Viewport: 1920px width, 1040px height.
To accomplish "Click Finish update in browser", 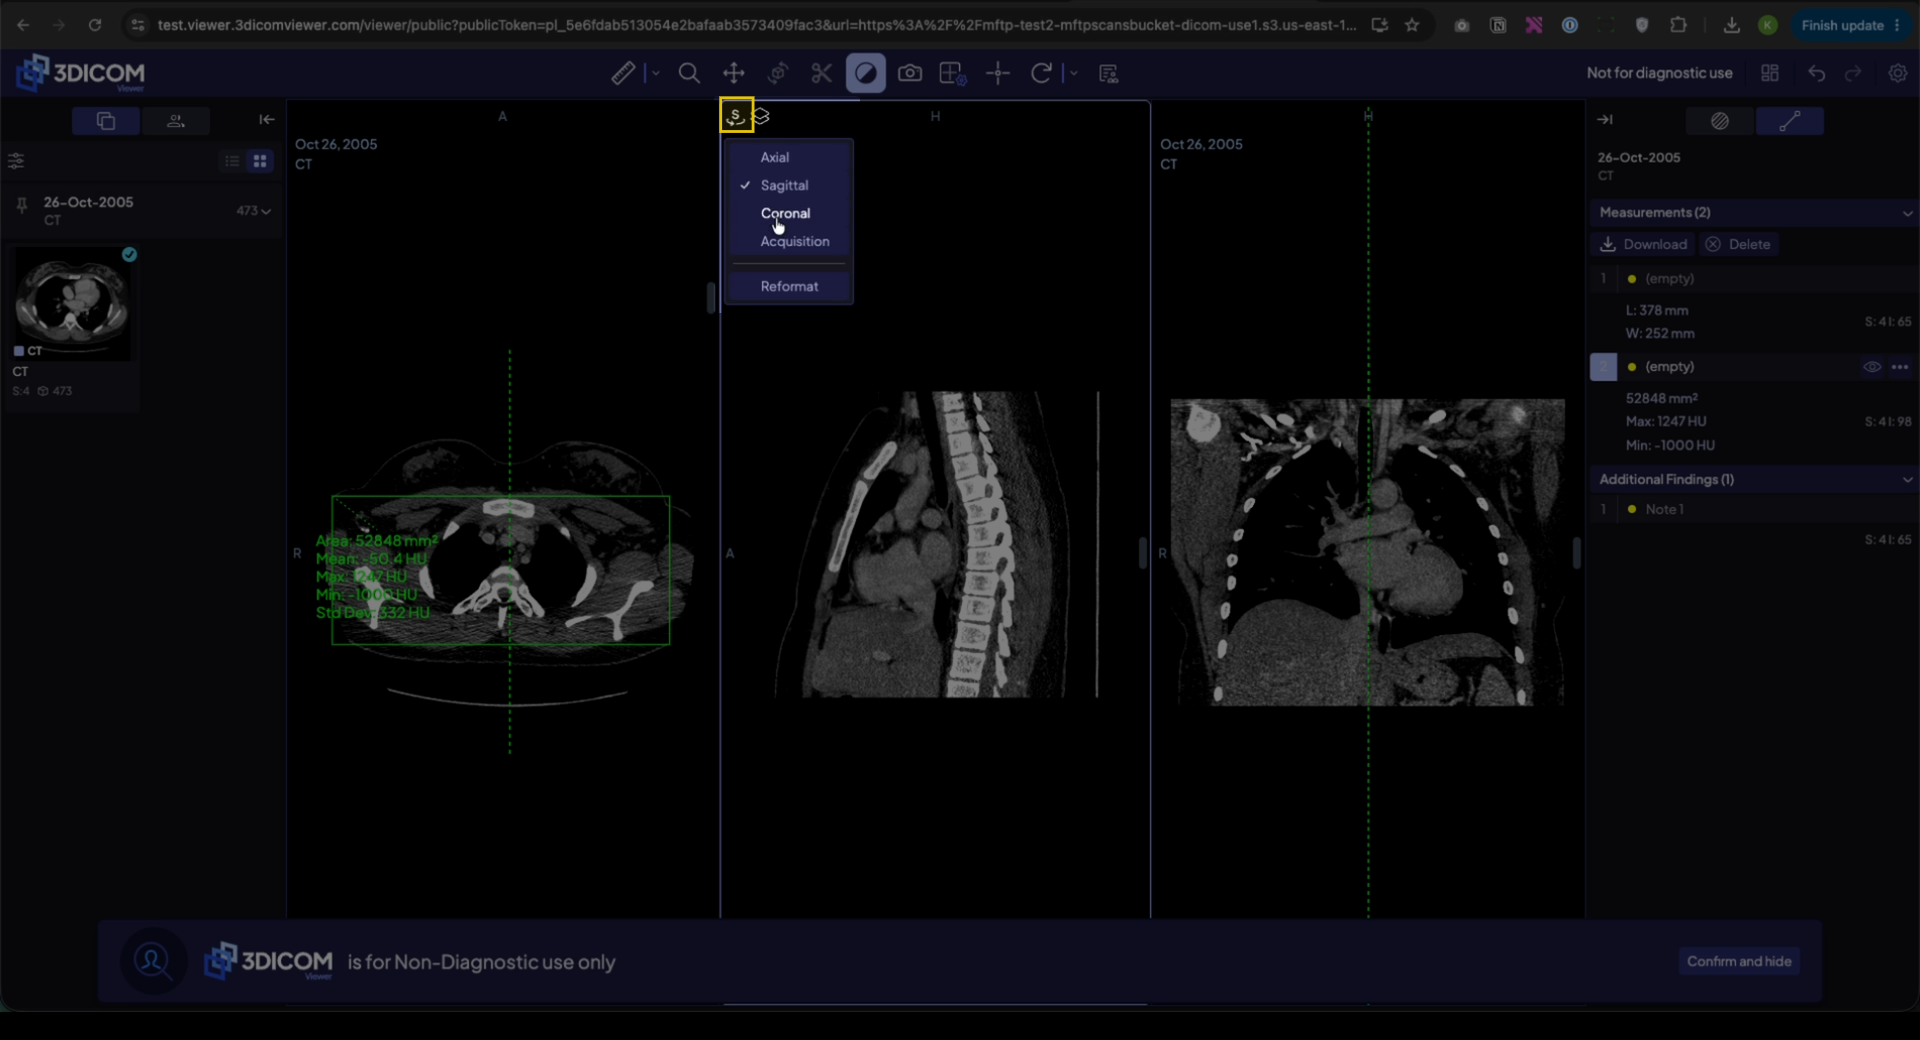I will 1850,25.
